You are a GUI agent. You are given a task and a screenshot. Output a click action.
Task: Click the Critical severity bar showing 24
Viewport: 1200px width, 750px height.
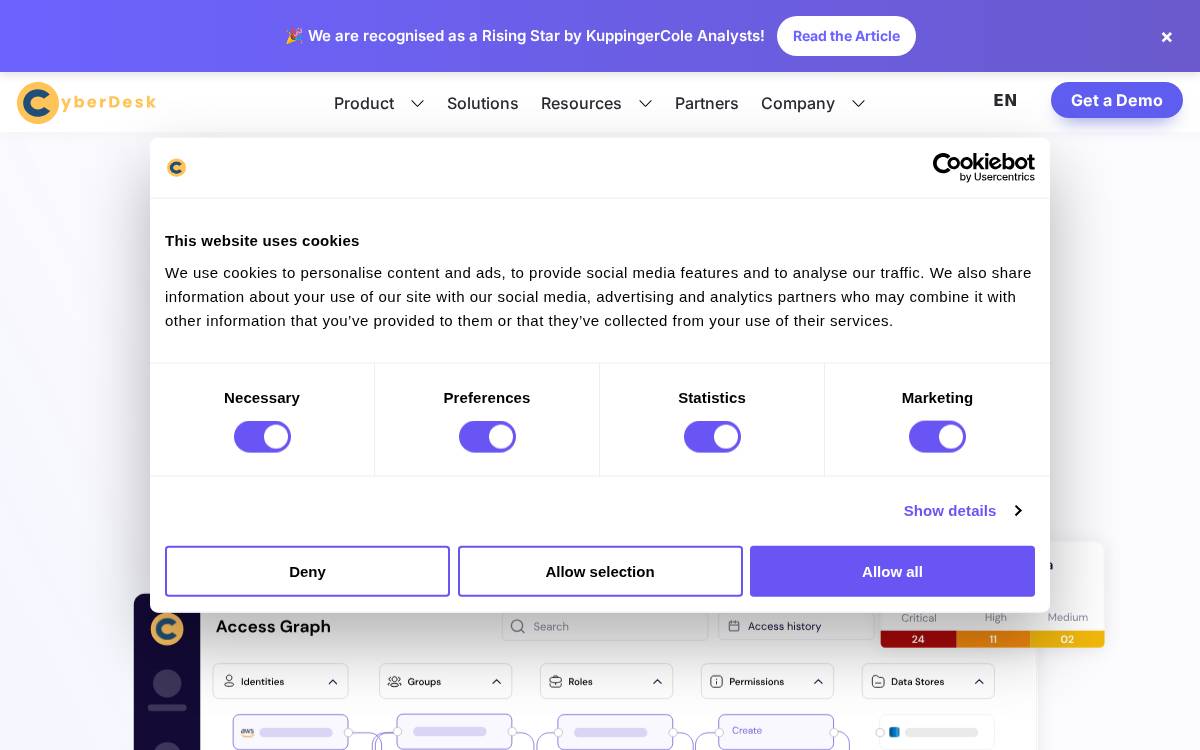click(x=918, y=639)
